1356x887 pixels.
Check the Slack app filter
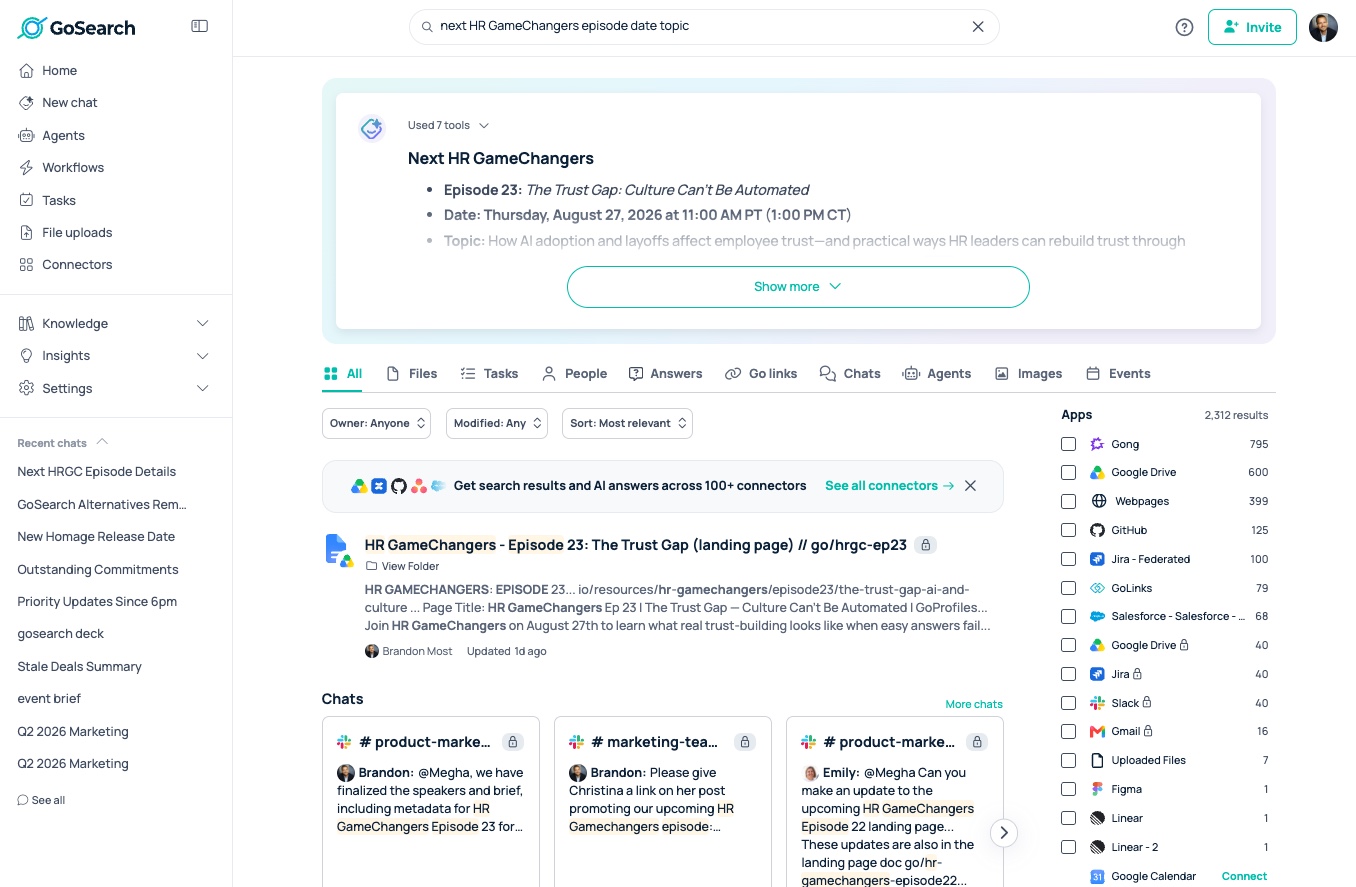1069,703
